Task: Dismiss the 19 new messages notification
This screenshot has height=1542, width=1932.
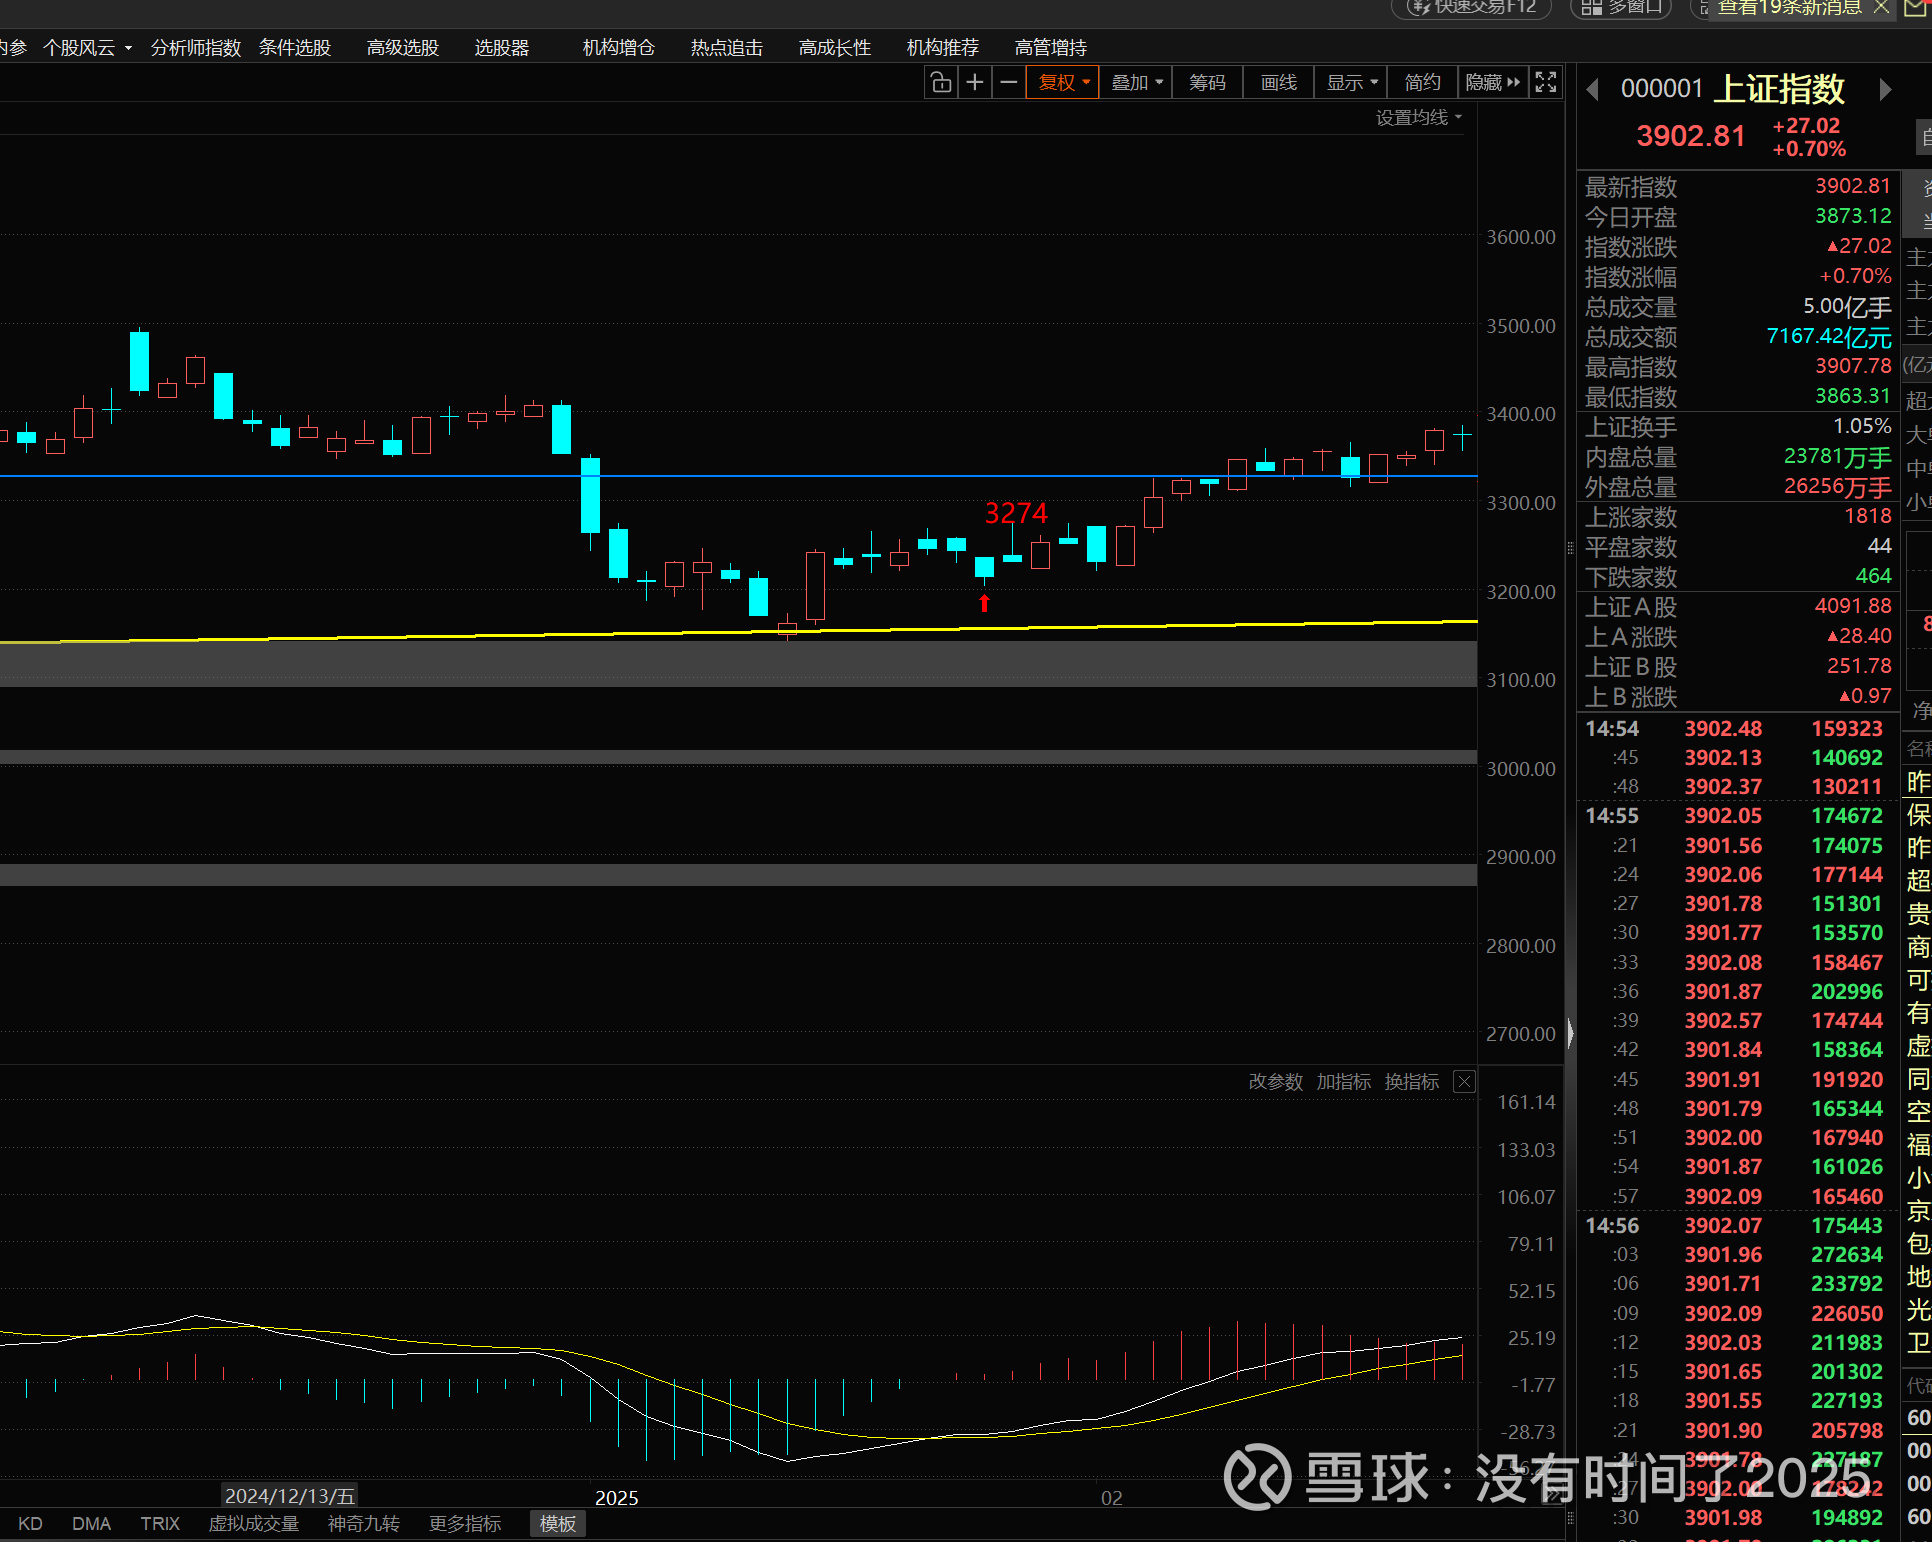Action: click(1881, 8)
